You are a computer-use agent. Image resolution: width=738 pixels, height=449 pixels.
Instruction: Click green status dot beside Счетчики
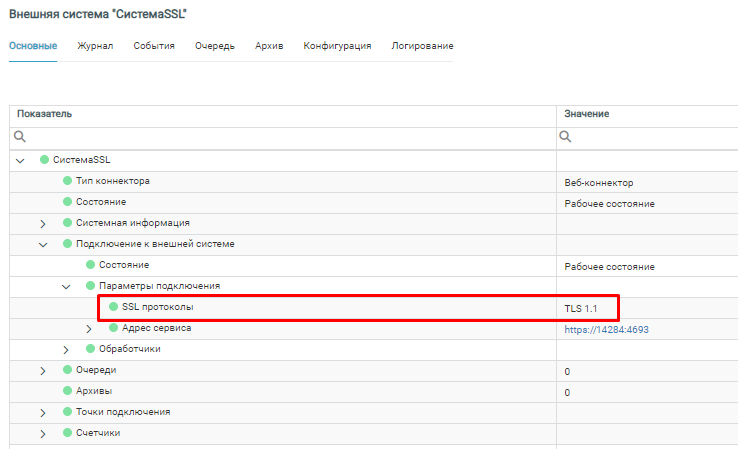coord(68,433)
